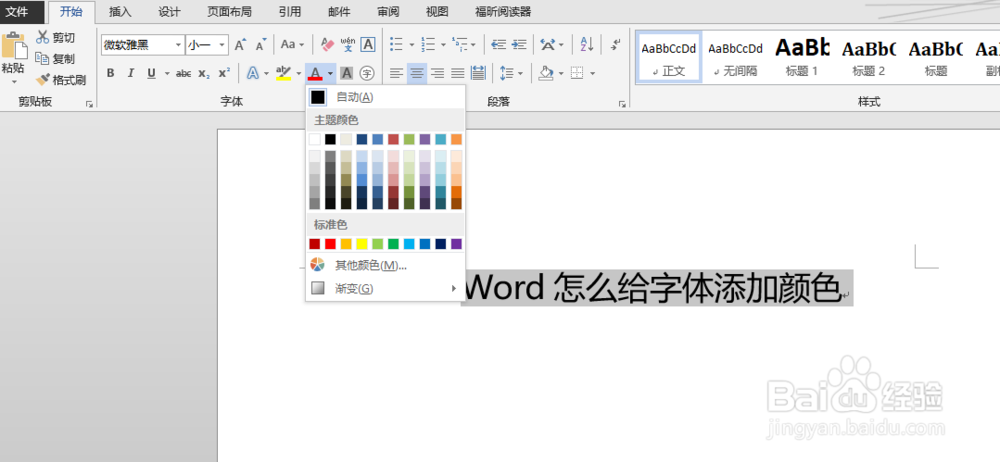The height and width of the screenshot is (462, 1000).
Task: Click the Paste clipboard icon
Action: tap(14, 46)
